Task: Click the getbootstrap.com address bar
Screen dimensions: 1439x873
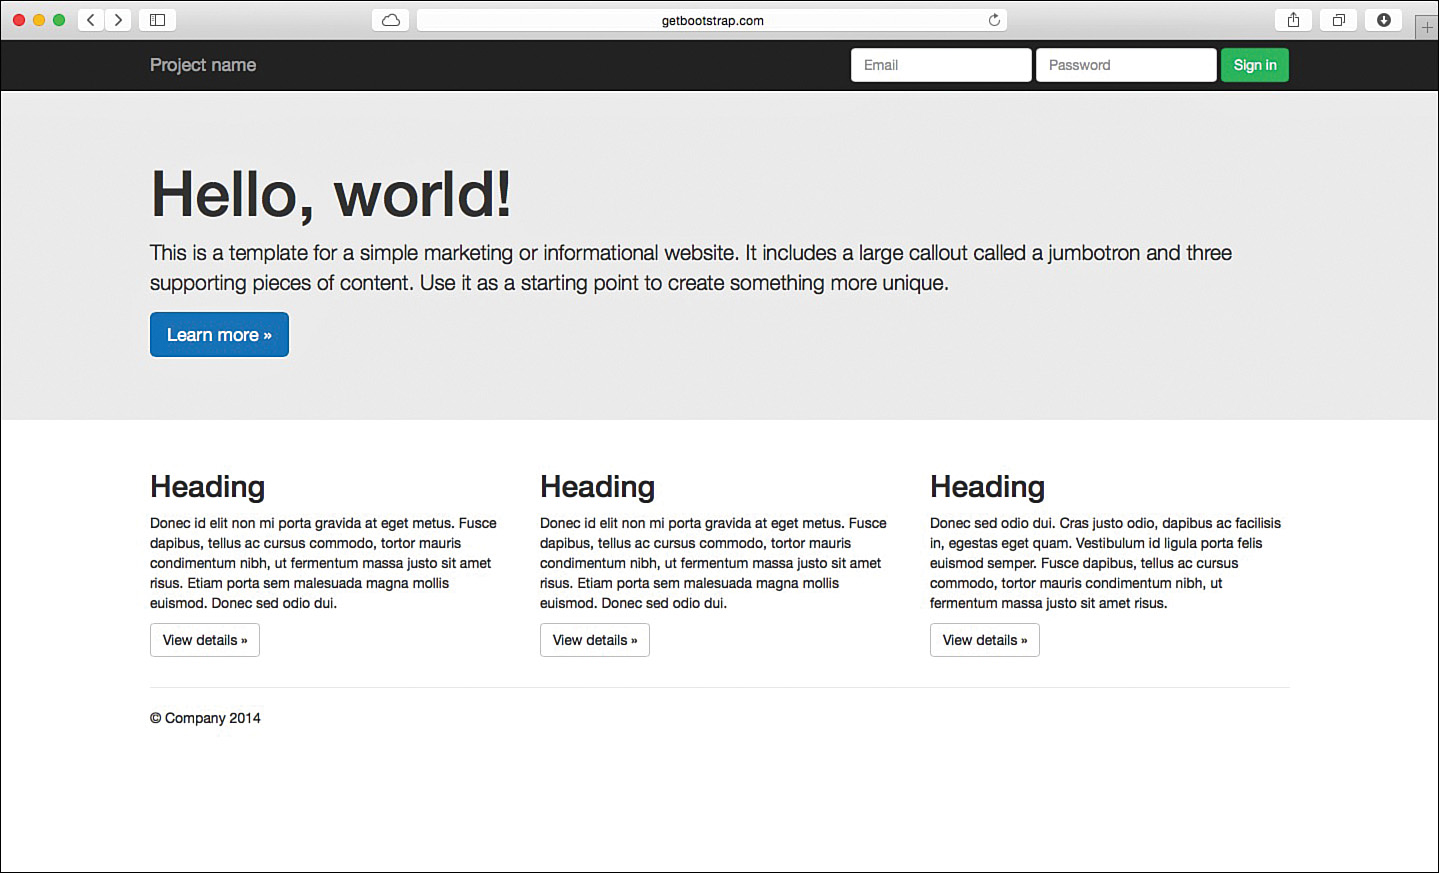Action: (x=712, y=20)
